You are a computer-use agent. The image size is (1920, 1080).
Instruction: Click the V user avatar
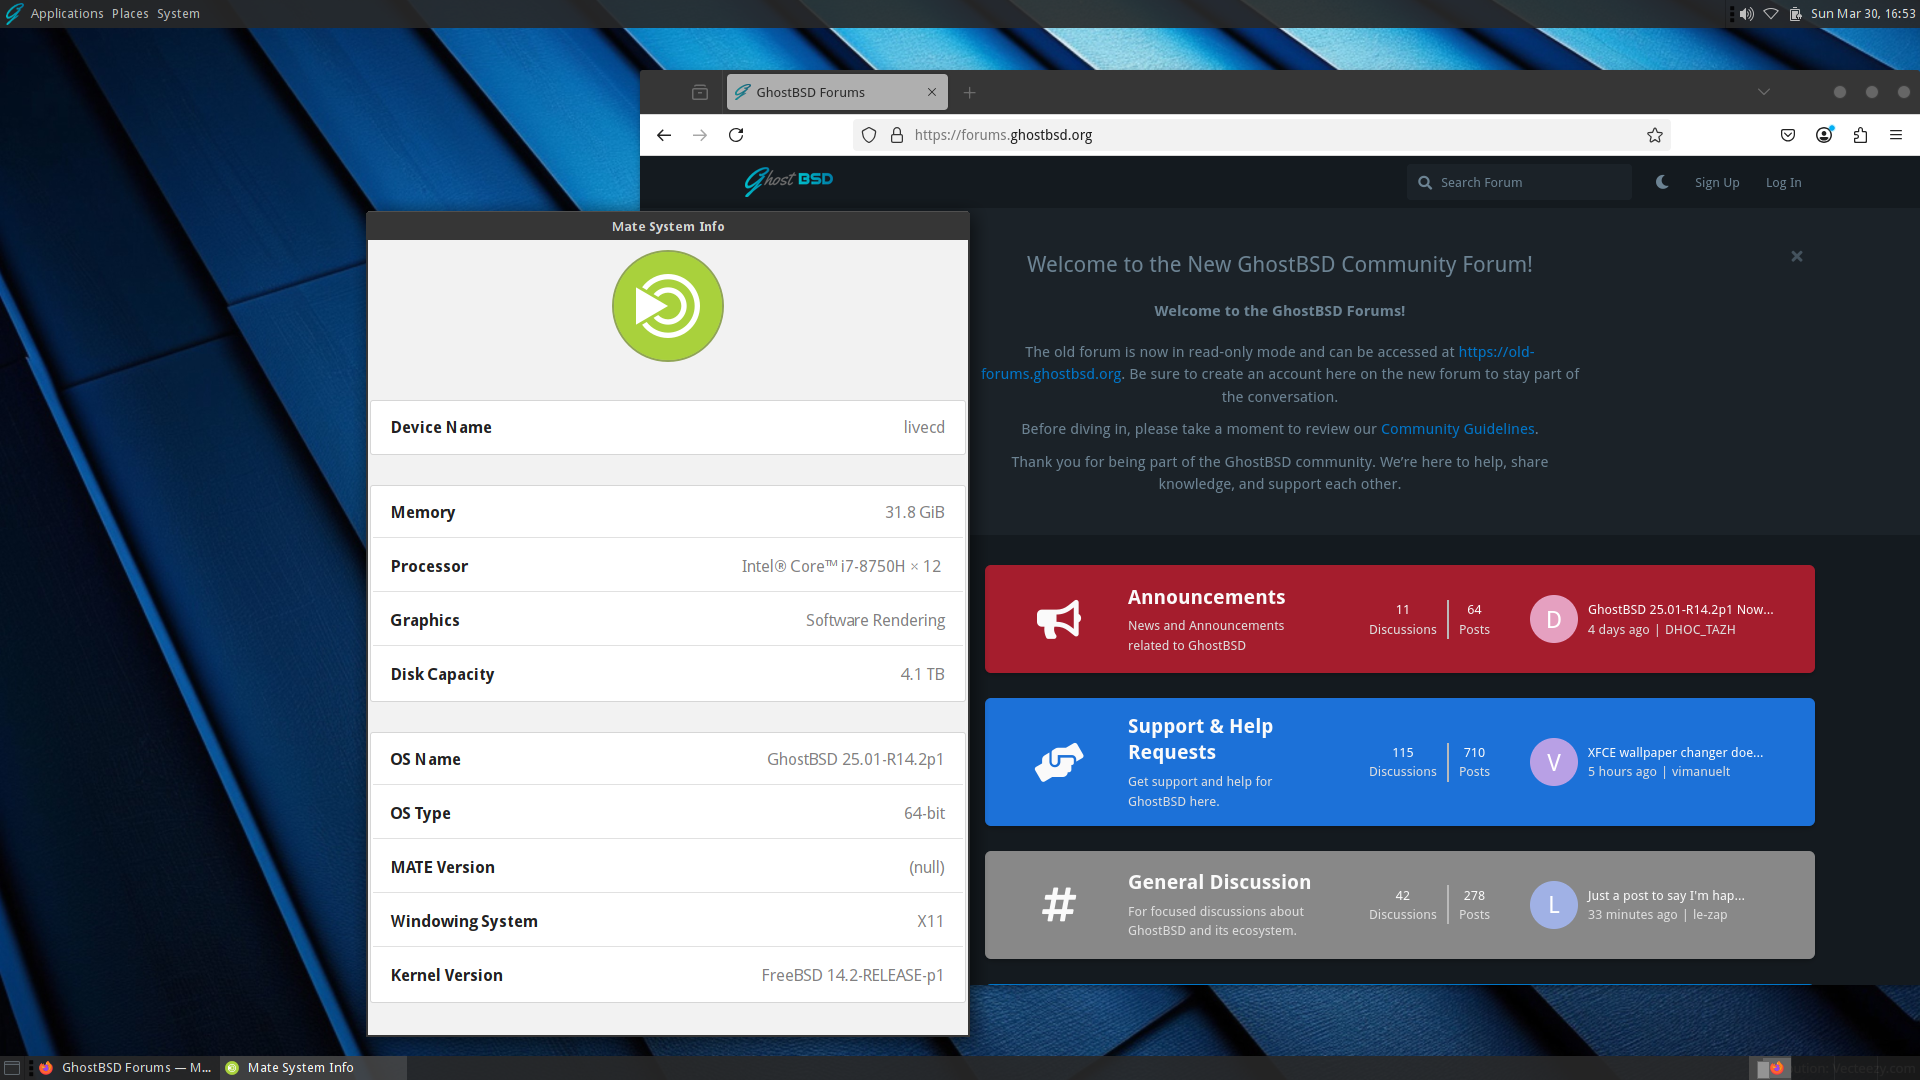pos(1554,762)
